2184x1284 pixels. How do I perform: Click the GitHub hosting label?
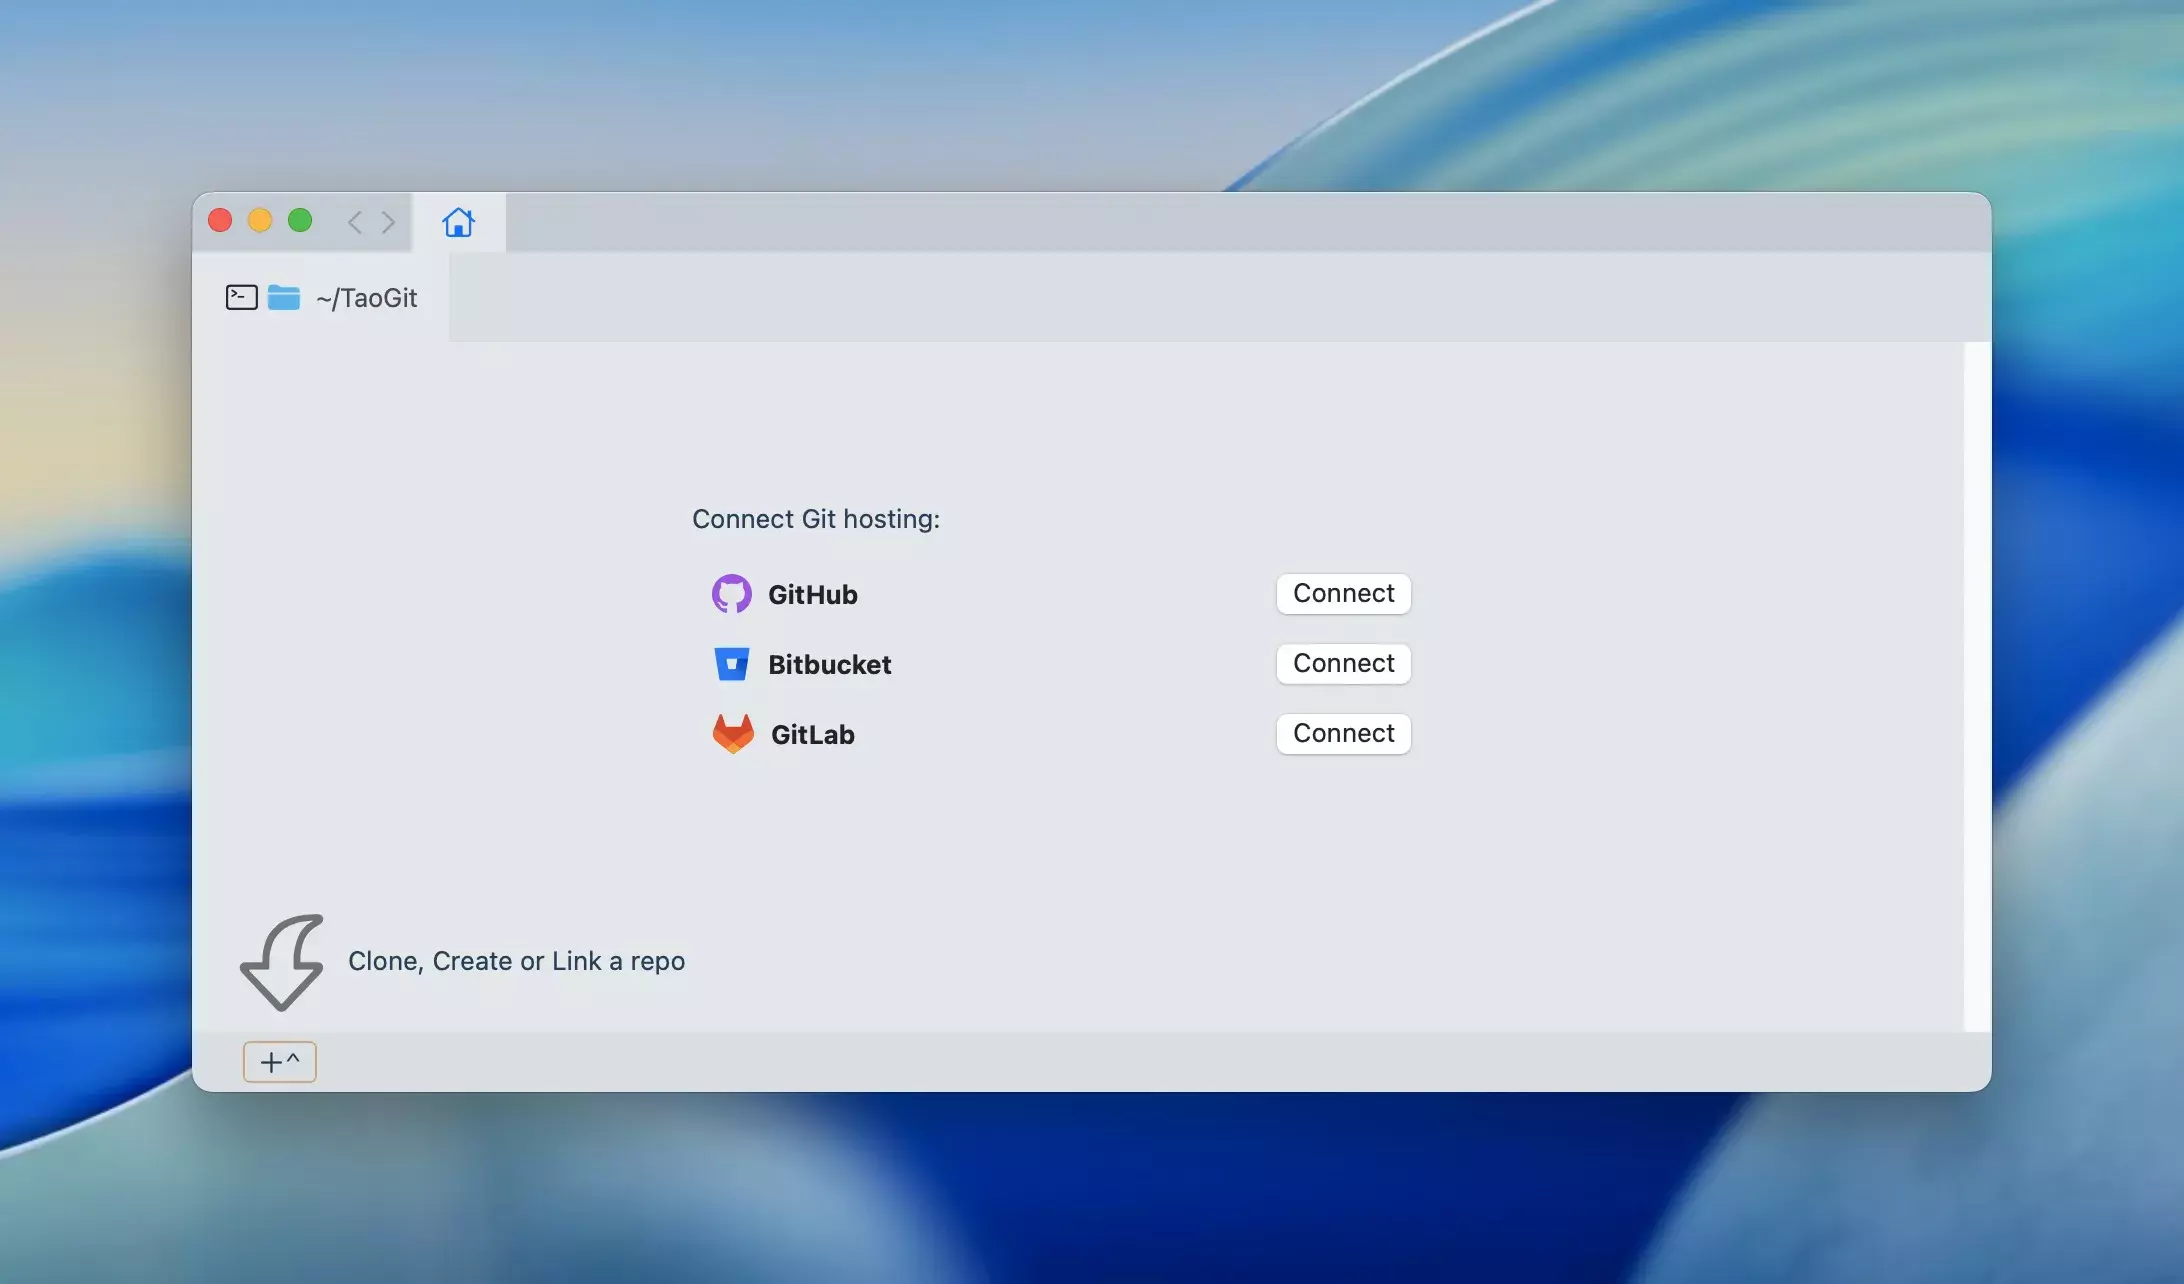point(812,594)
